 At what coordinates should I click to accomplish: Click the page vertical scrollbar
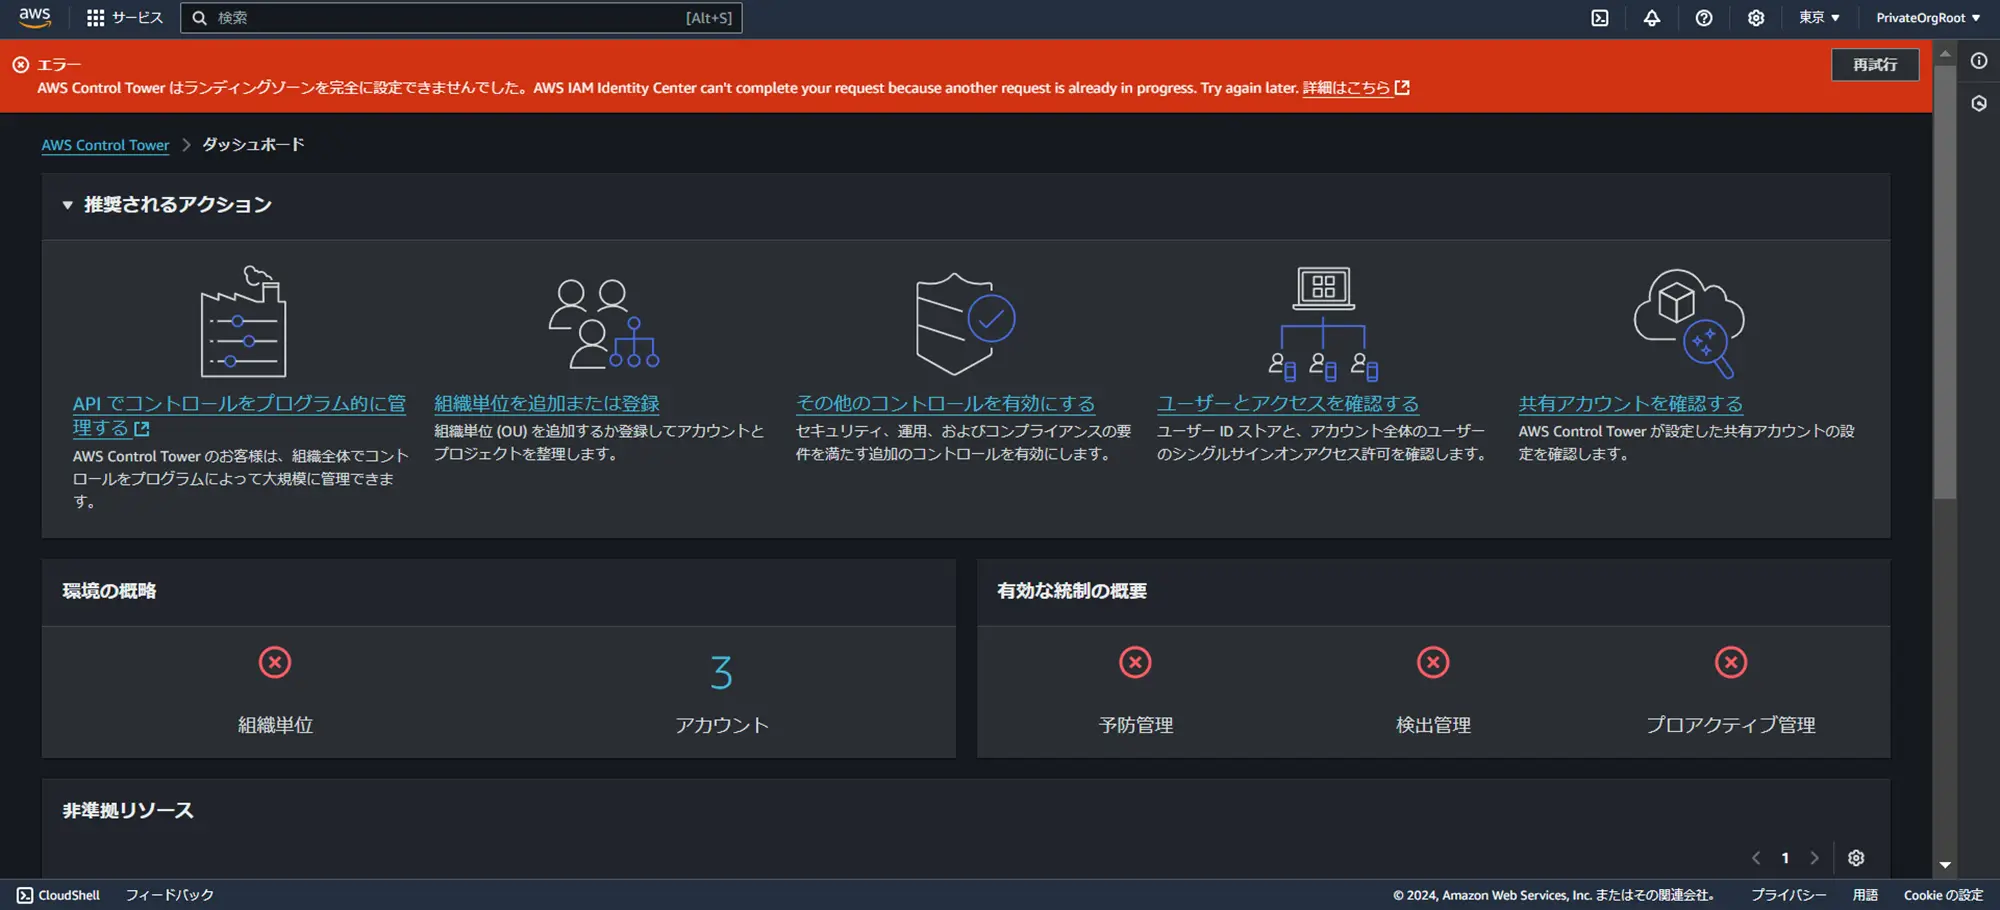click(x=1945, y=280)
